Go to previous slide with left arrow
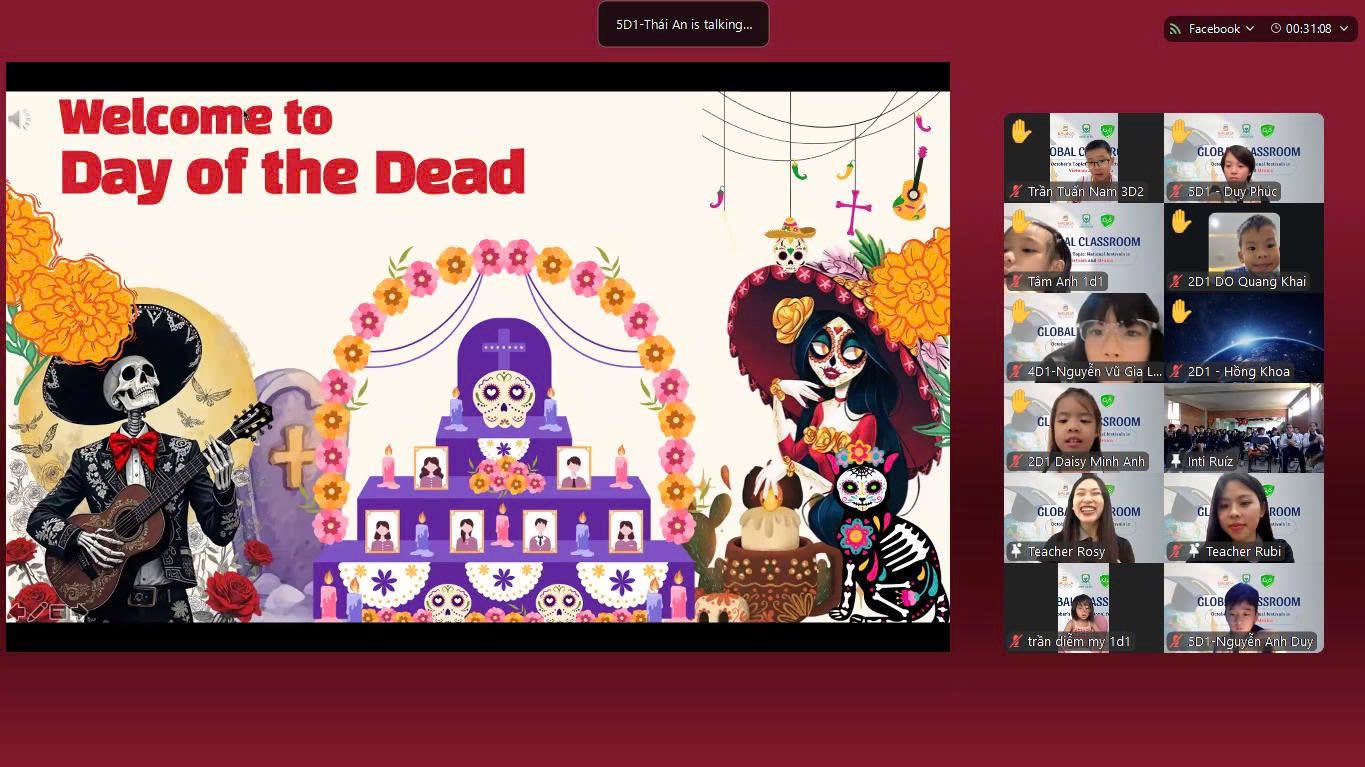1365x767 pixels. [x=17, y=611]
